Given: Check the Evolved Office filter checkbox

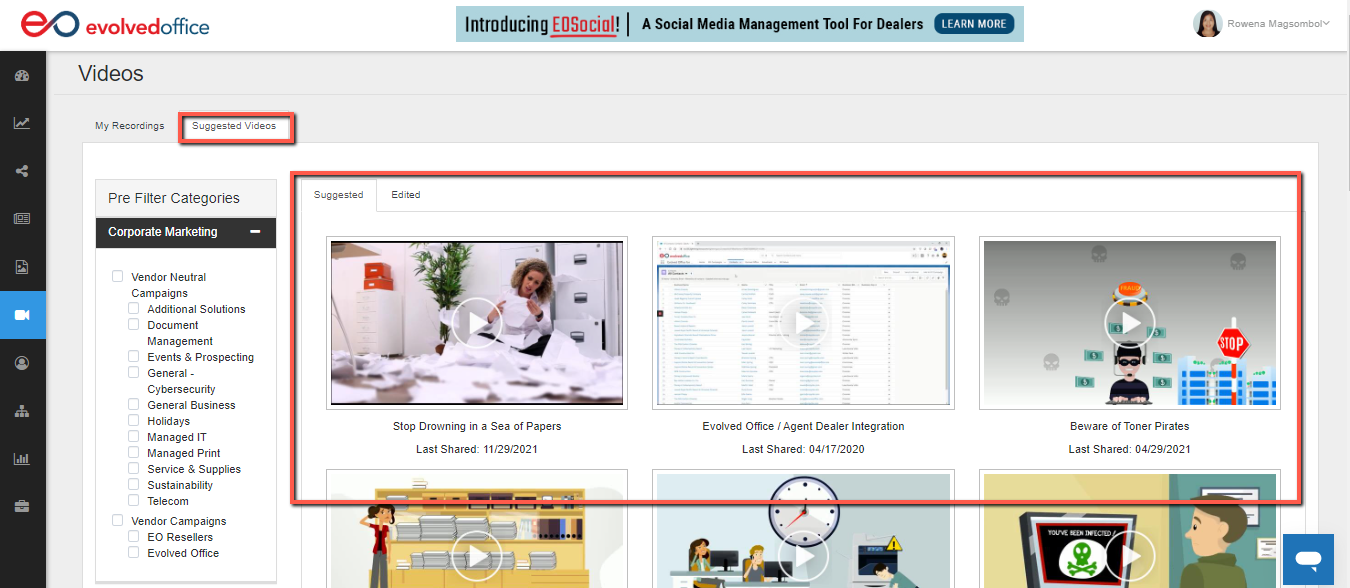Looking at the screenshot, I should point(134,553).
